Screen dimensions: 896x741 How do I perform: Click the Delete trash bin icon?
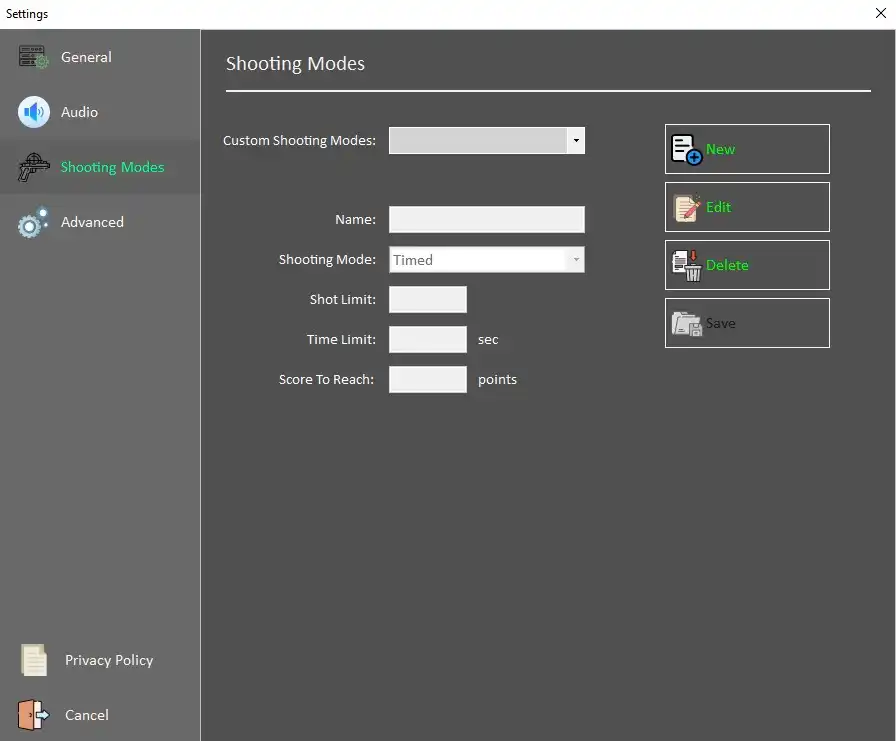[x=686, y=265]
